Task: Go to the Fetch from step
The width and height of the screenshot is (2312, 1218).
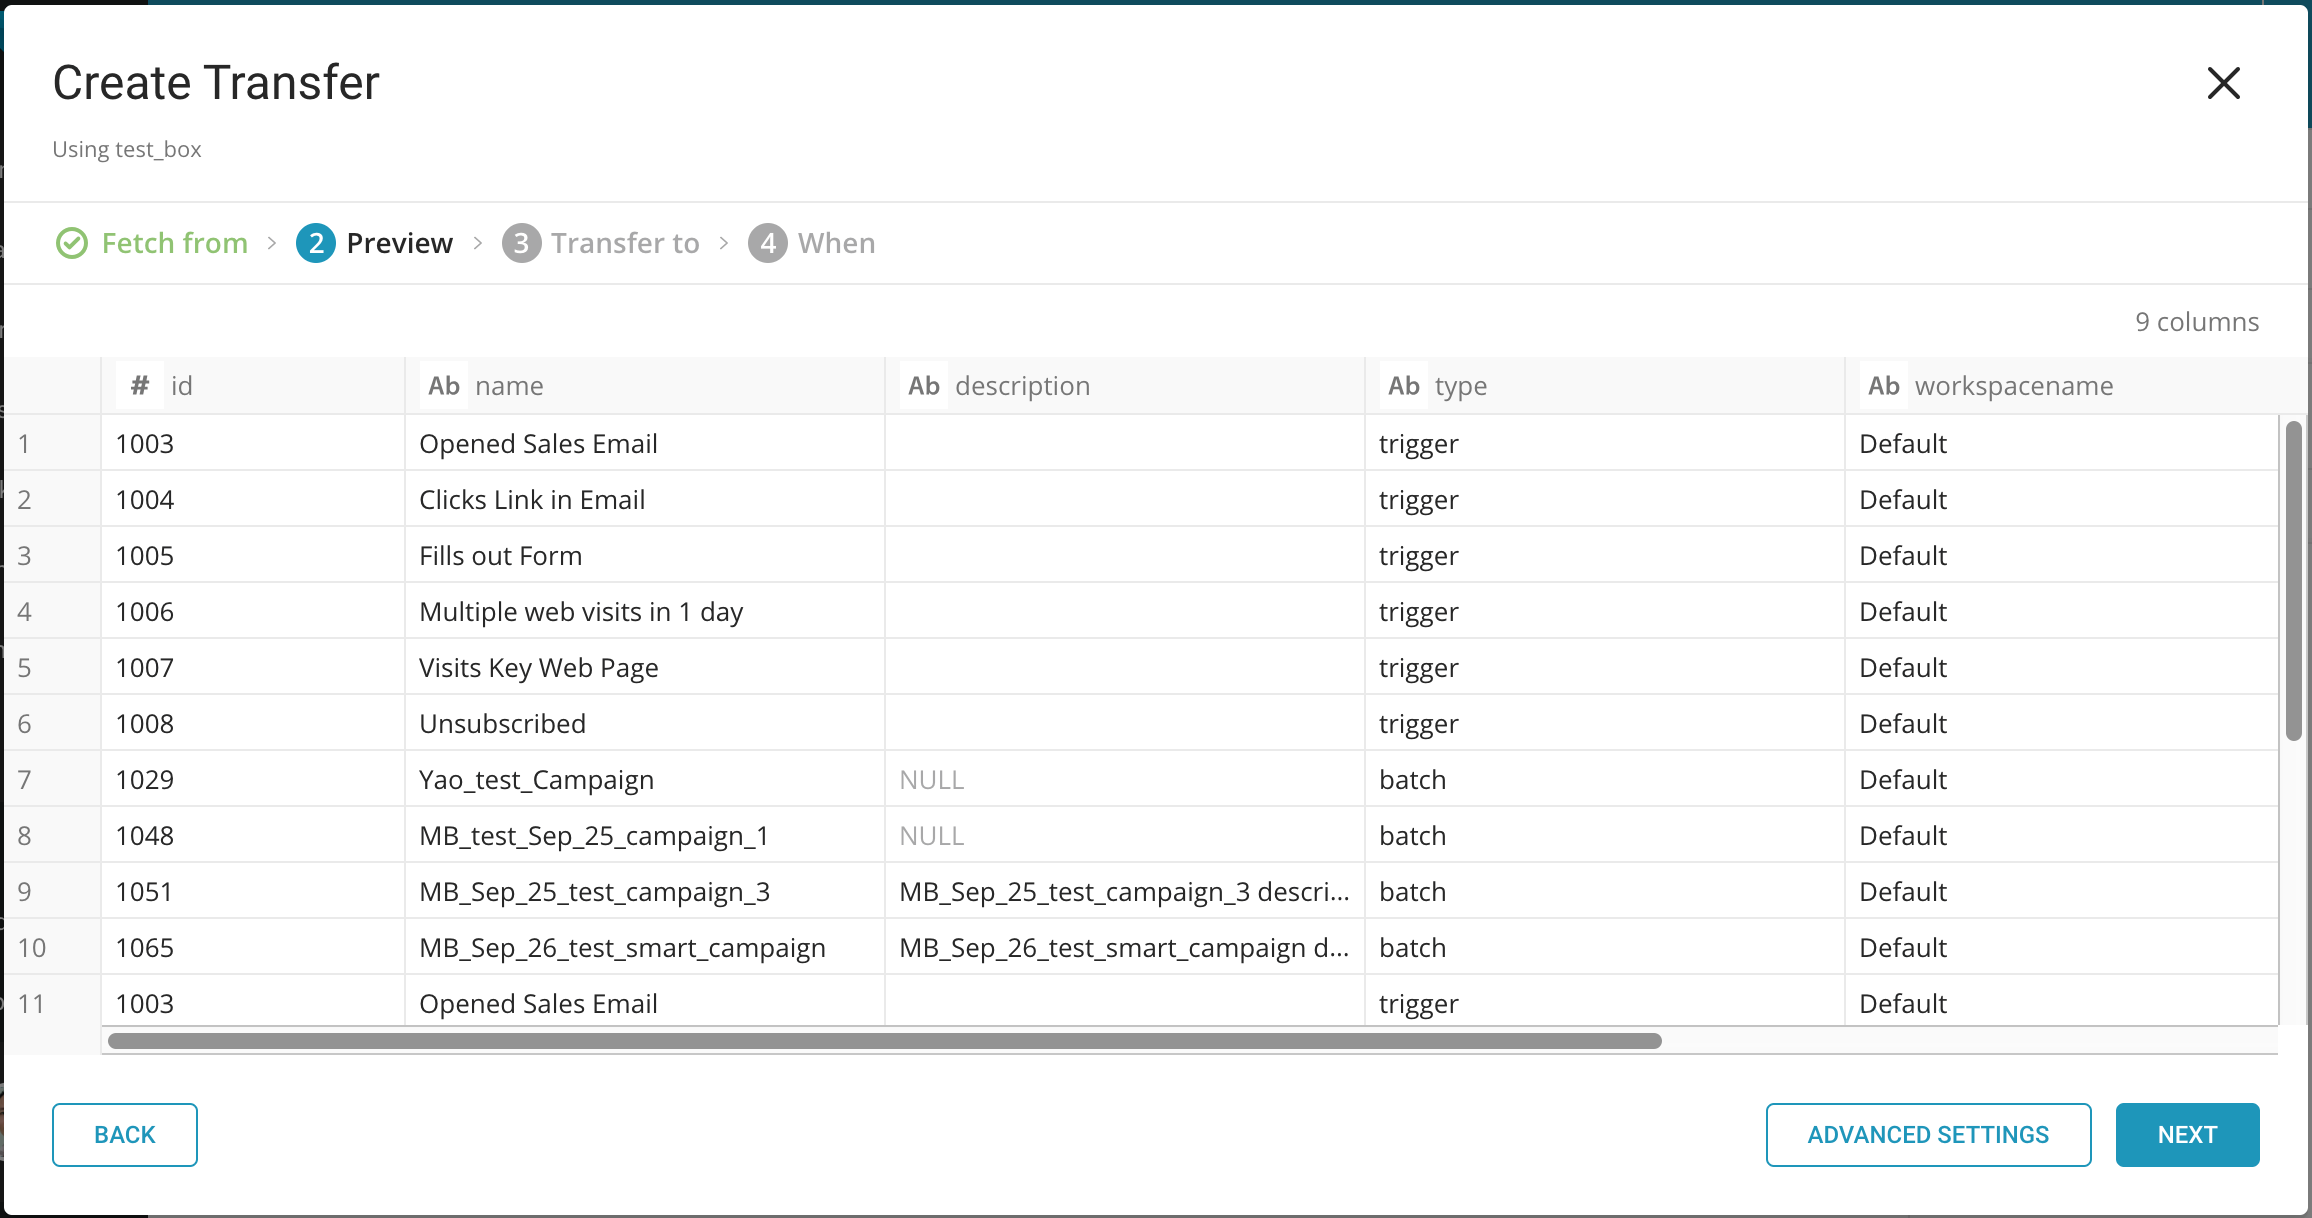Action: point(174,243)
